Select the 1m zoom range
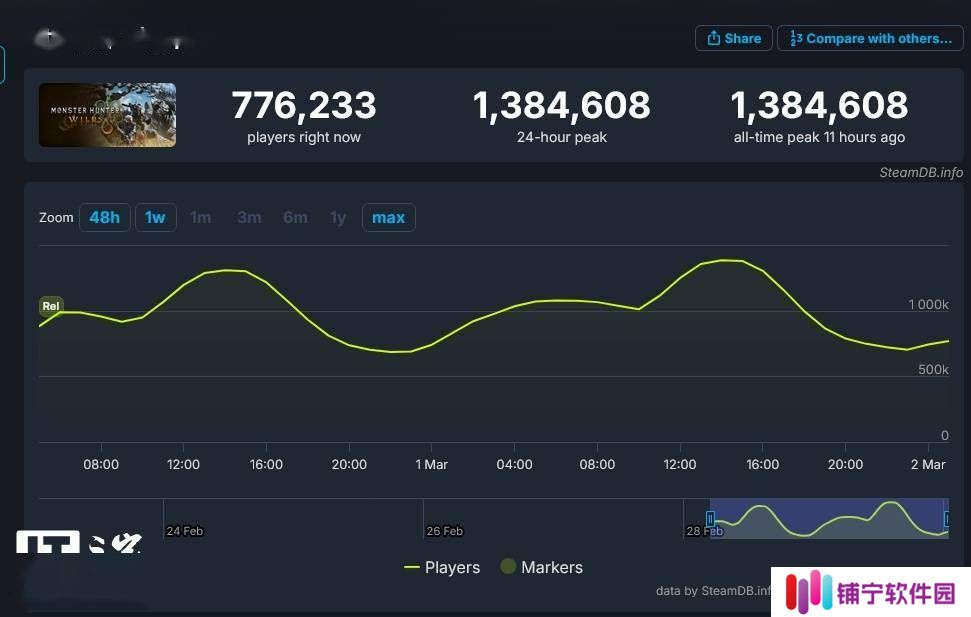The width and height of the screenshot is (971, 617). tap(201, 217)
